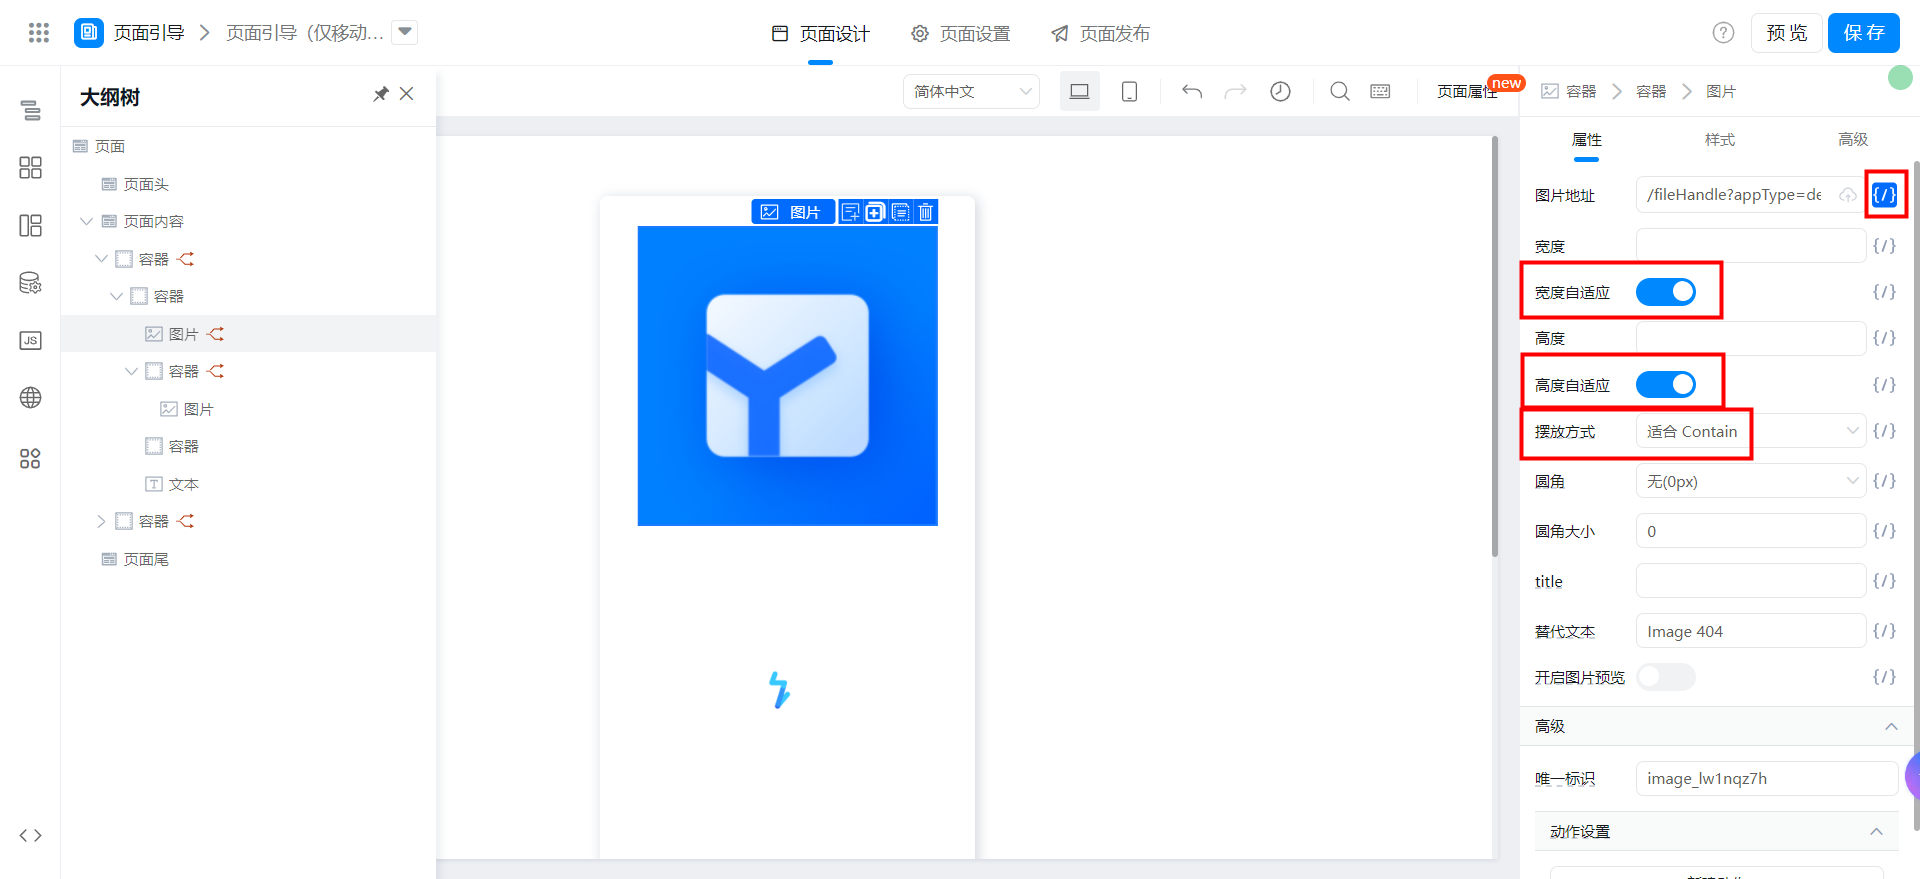This screenshot has width=1920, height=879.
Task: Select the 属性 tab
Action: [1587, 139]
